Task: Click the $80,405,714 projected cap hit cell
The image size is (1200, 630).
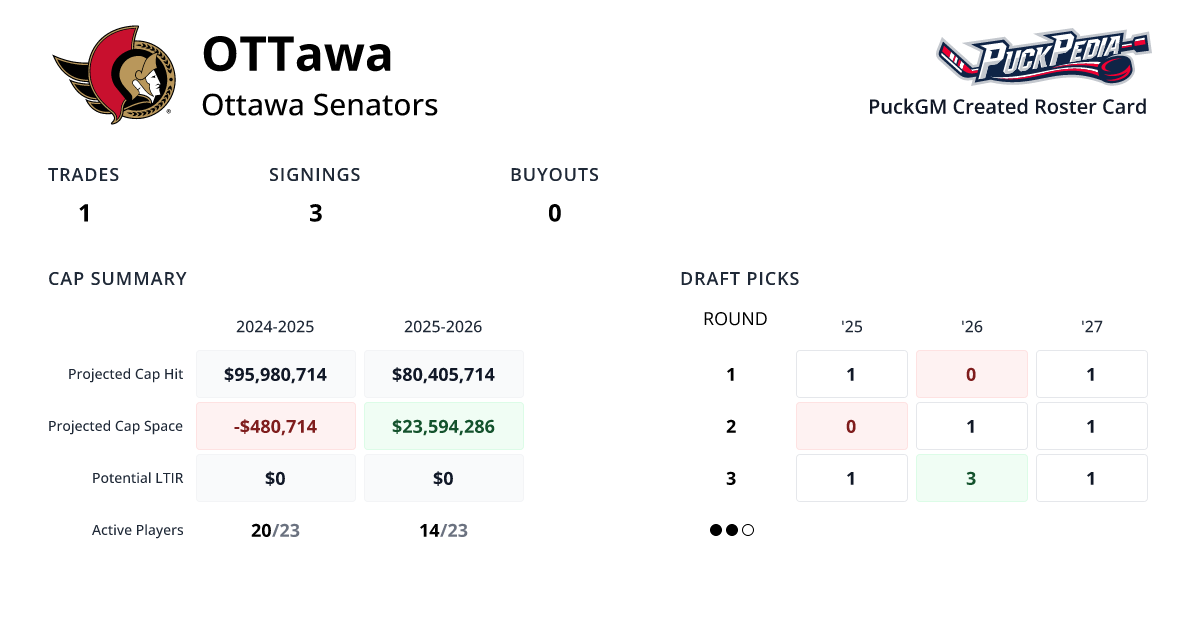Action: (x=444, y=374)
